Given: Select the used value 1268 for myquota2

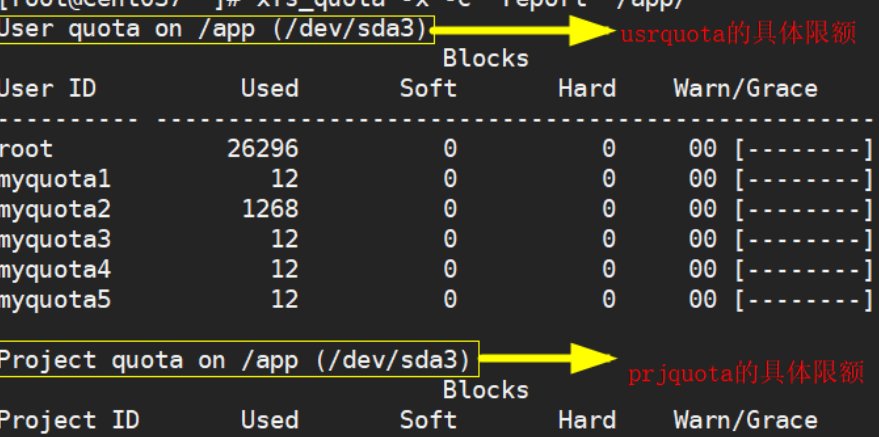Looking at the screenshot, I should click(270, 210).
